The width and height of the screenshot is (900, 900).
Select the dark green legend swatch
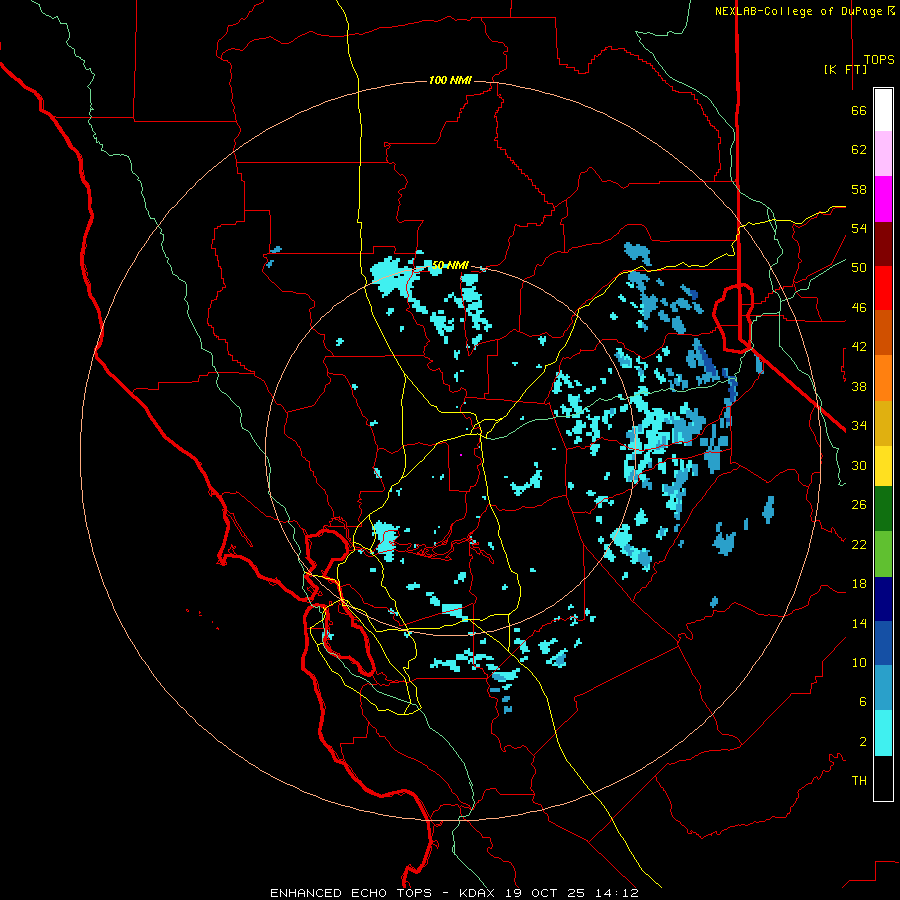click(883, 509)
